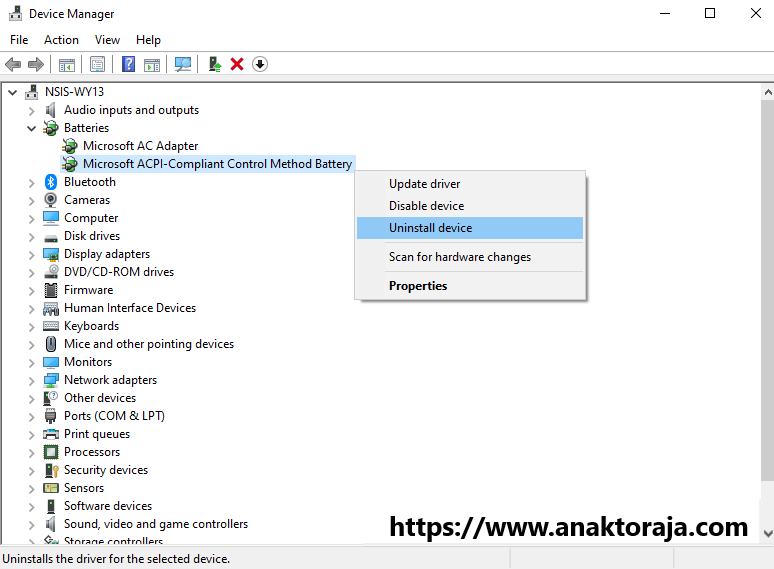Select Microsoft AC Adapter tree item
The image size is (774, 569).
coord(140,146)
